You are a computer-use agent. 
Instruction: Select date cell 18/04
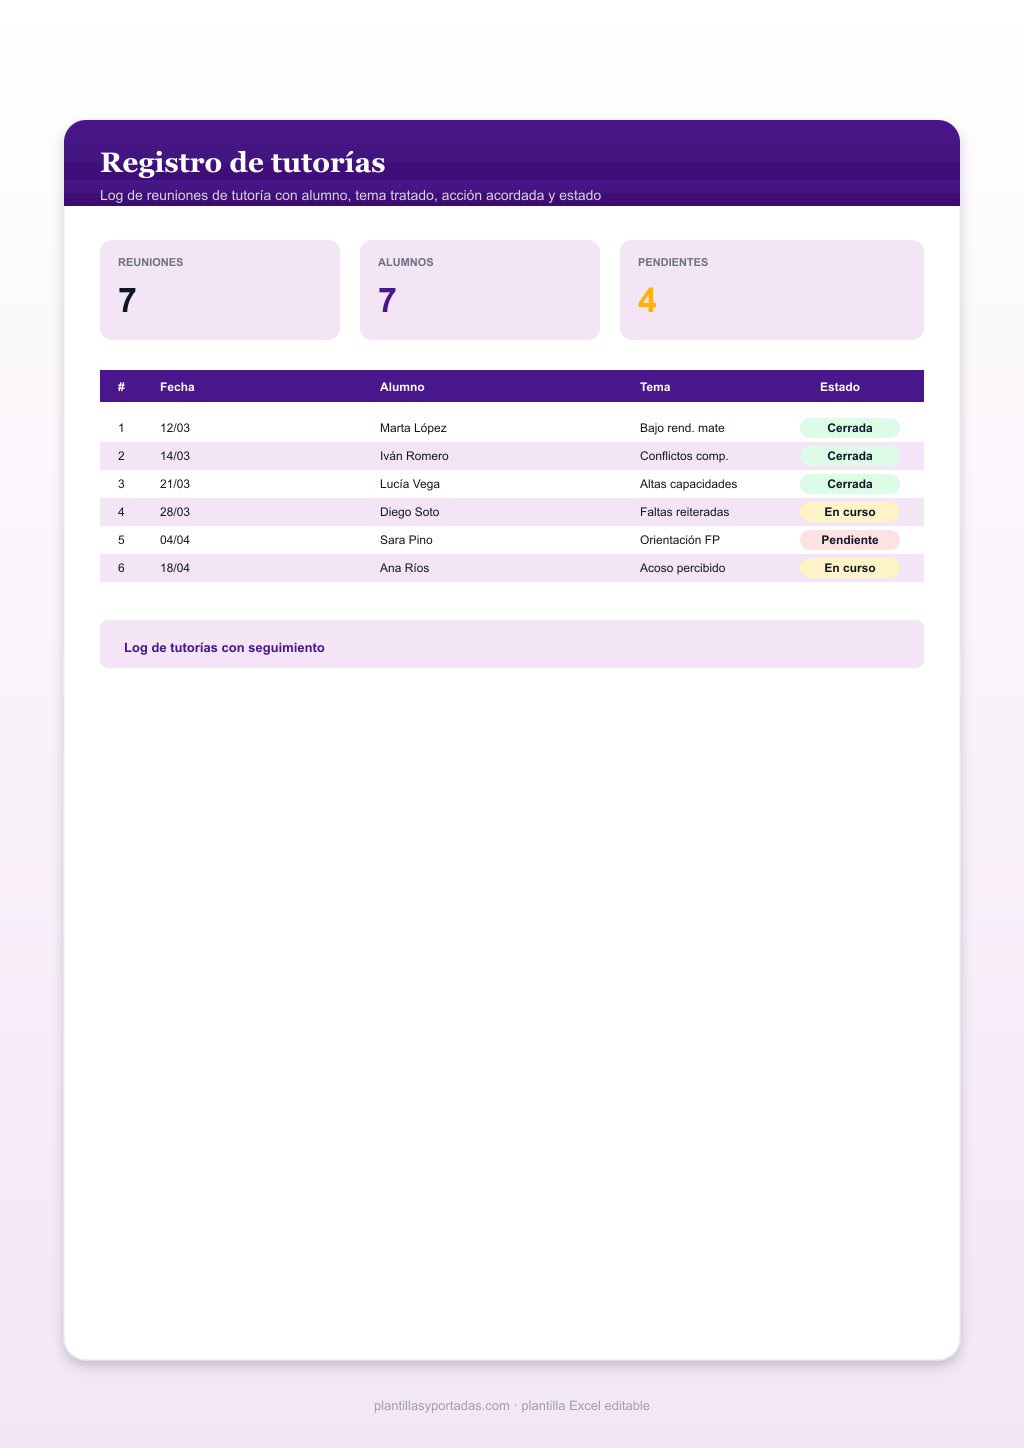point(175,568)
